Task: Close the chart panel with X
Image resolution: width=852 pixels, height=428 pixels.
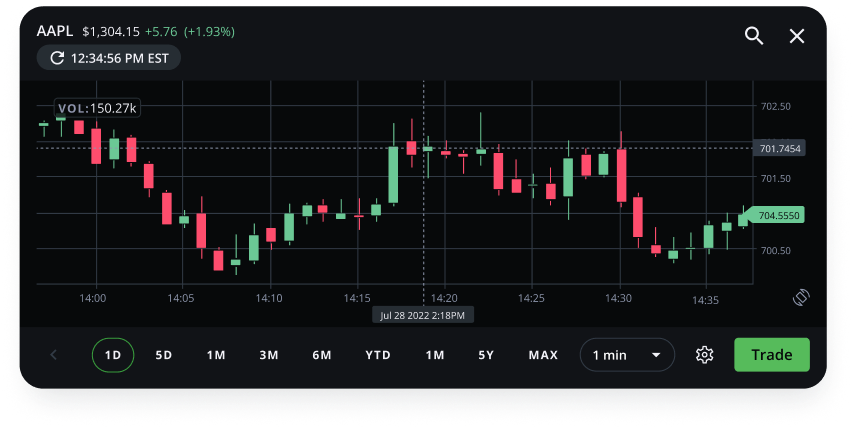Action: click(797, 36)
